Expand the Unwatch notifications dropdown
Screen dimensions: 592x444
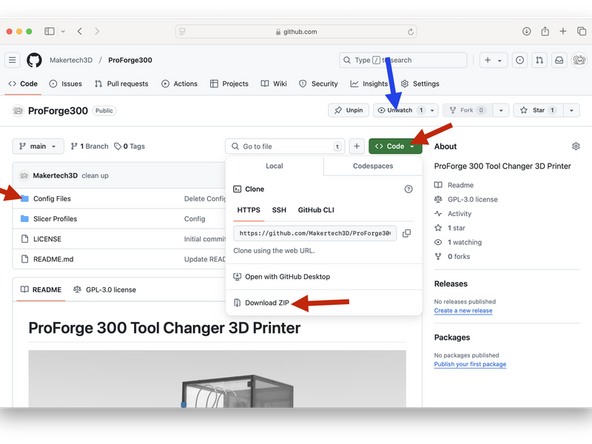click(432, 110)
